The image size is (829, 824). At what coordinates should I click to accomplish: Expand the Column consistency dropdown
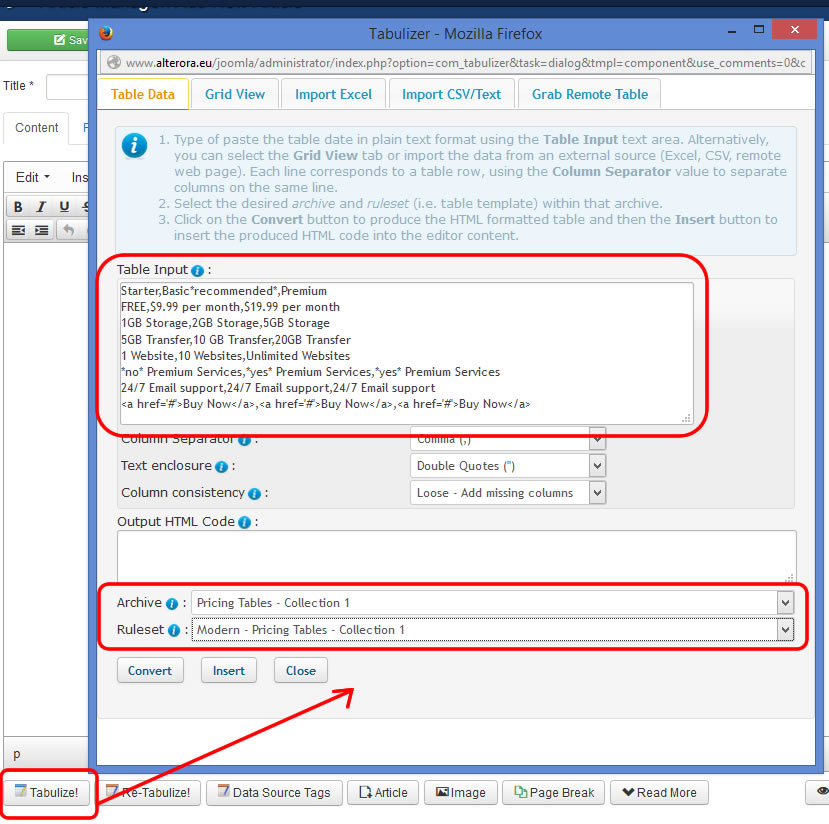(x=508, y=493)
